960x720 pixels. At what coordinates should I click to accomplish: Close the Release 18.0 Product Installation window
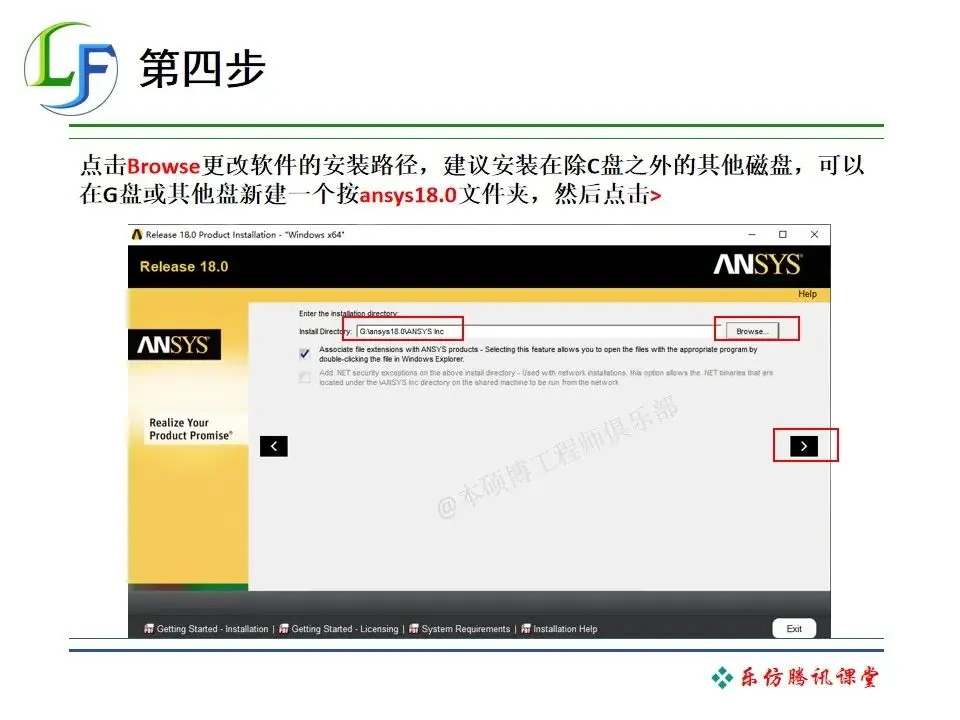[x=814, y=234]
